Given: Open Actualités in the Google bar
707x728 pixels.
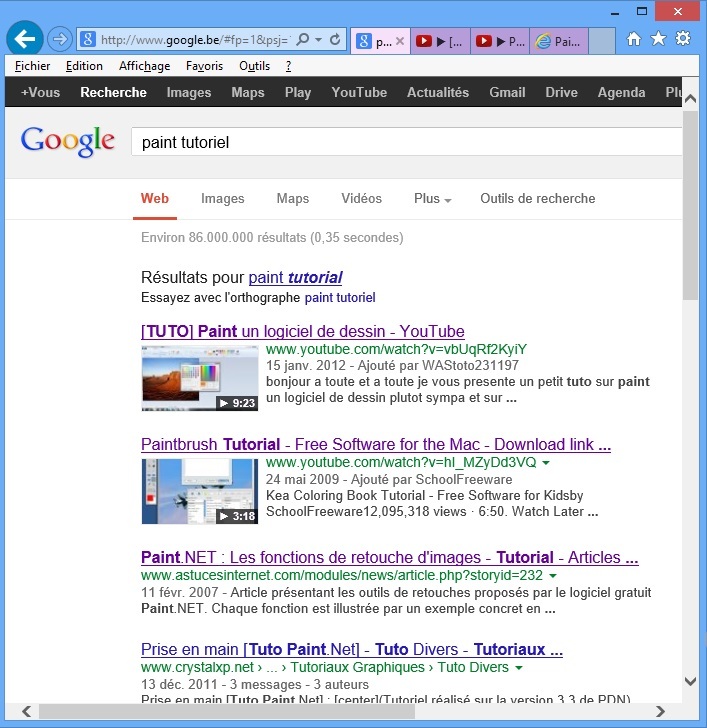Looking at the screenshot, I should [x=438, y=92].
